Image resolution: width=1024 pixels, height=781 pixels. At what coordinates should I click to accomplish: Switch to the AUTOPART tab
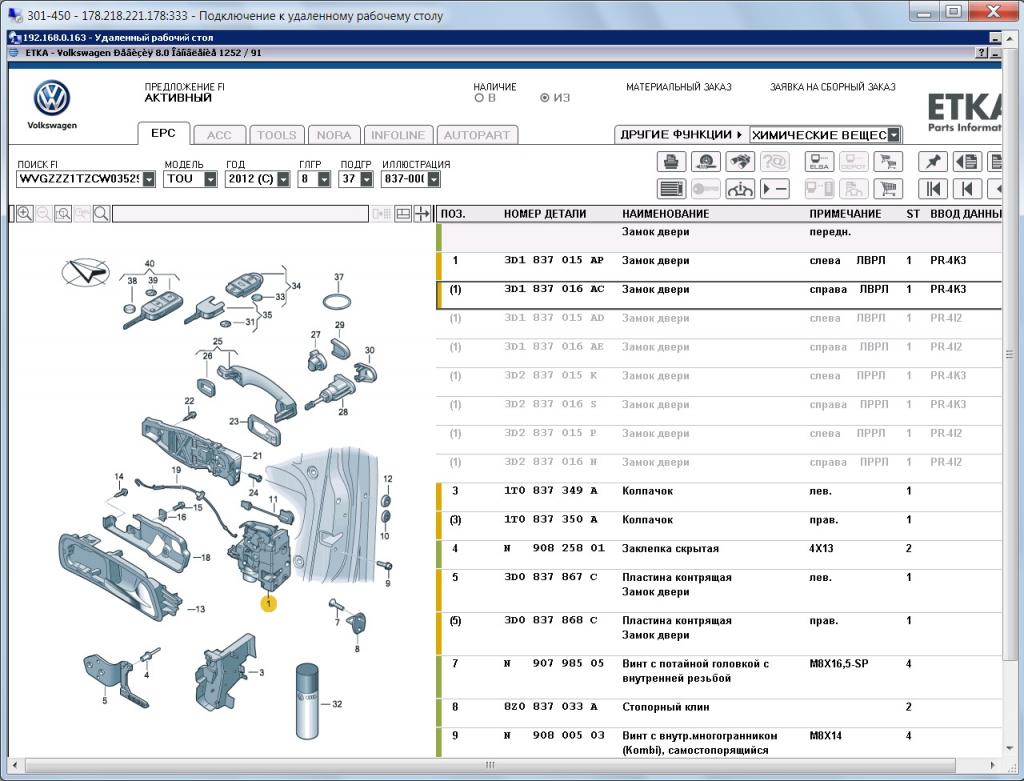477,135
